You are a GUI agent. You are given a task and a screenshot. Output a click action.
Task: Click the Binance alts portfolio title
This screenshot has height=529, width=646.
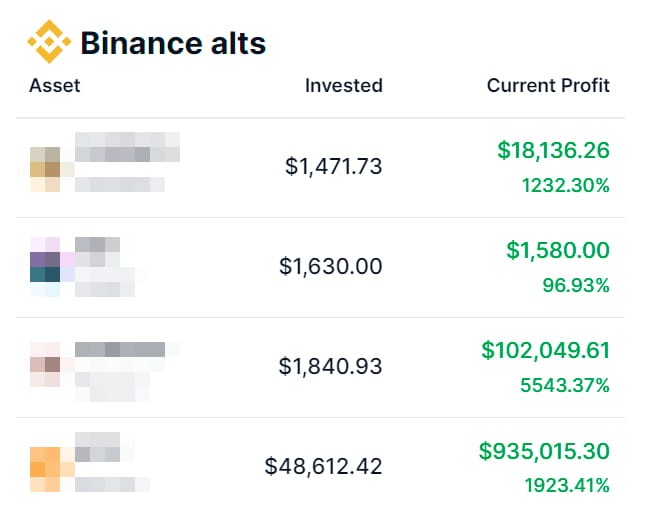point(173,44)
